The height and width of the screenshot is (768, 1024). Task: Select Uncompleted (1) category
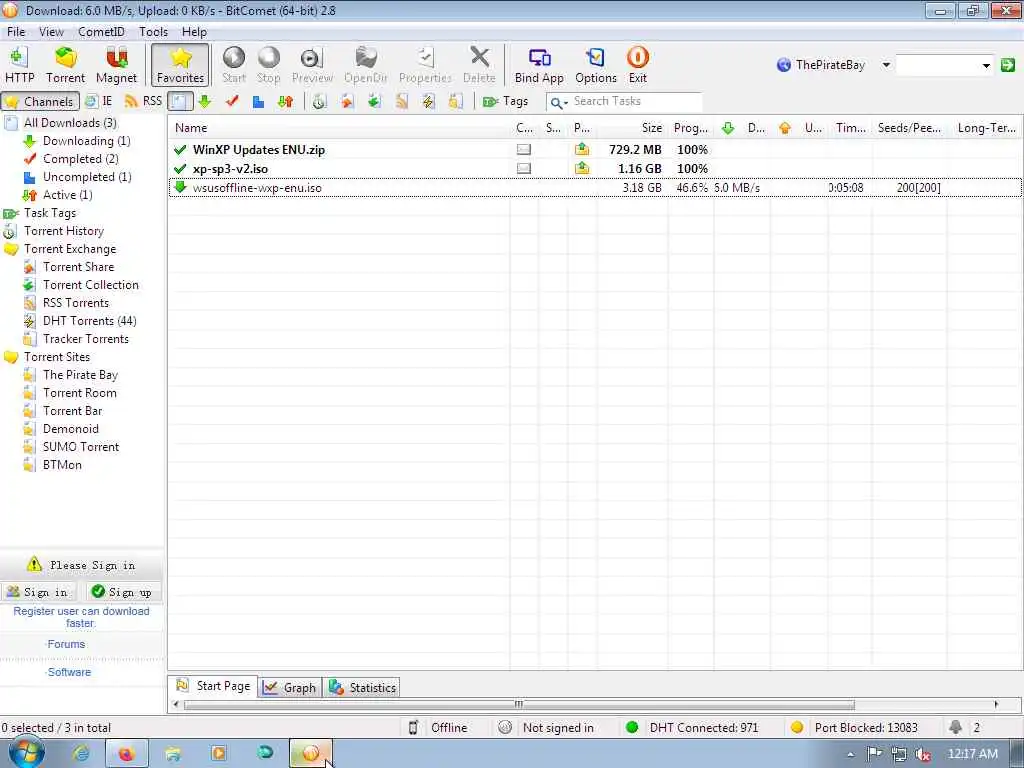tap(87, 177)
